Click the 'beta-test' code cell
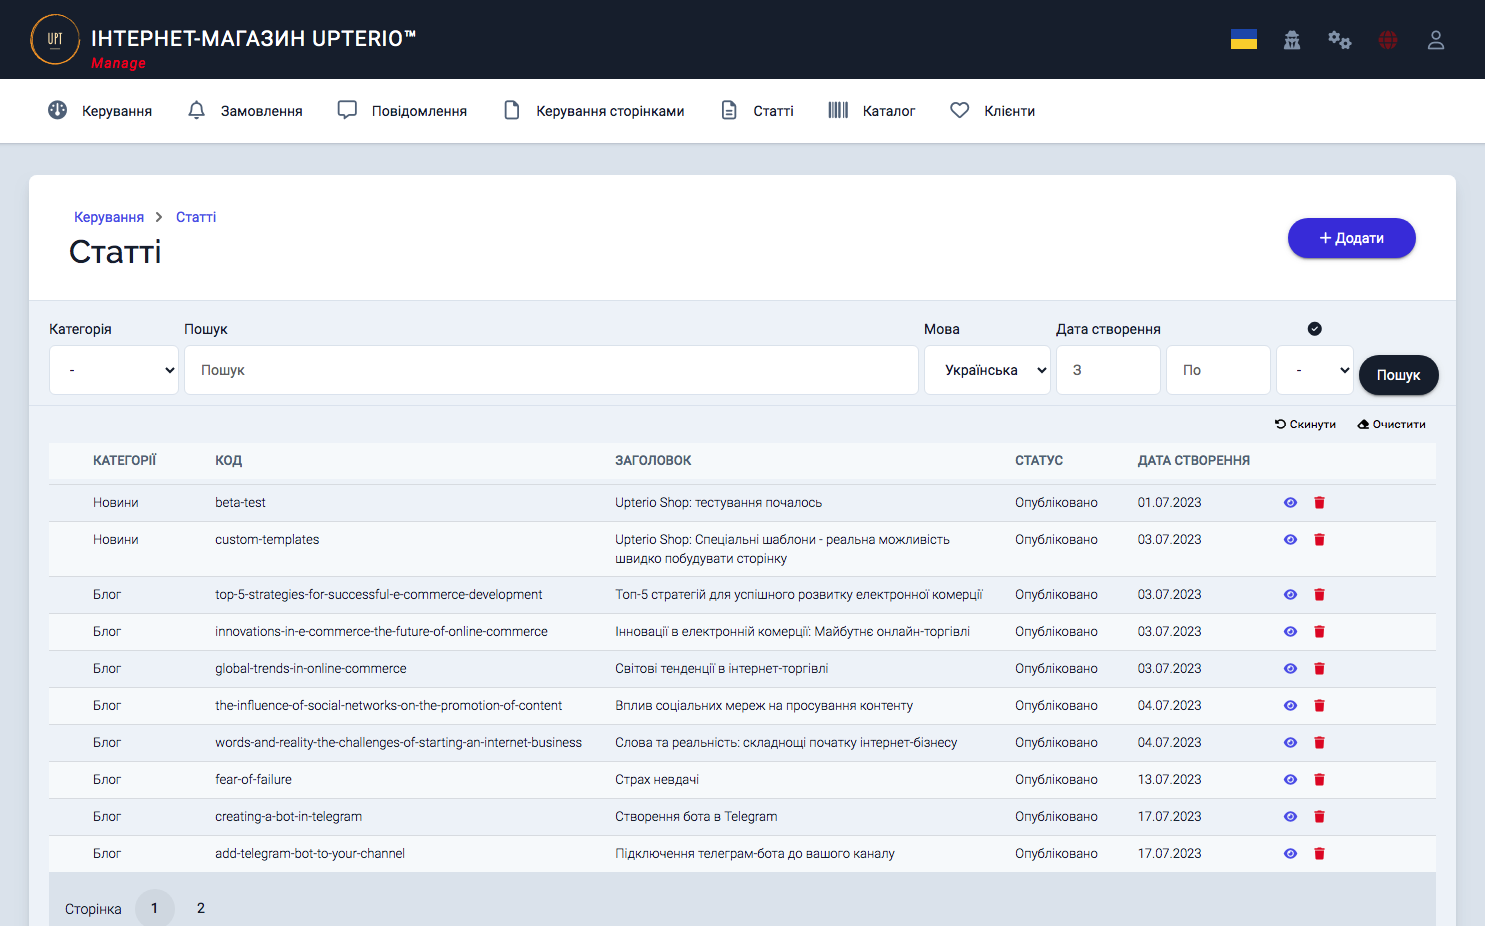 coord(240,503)
